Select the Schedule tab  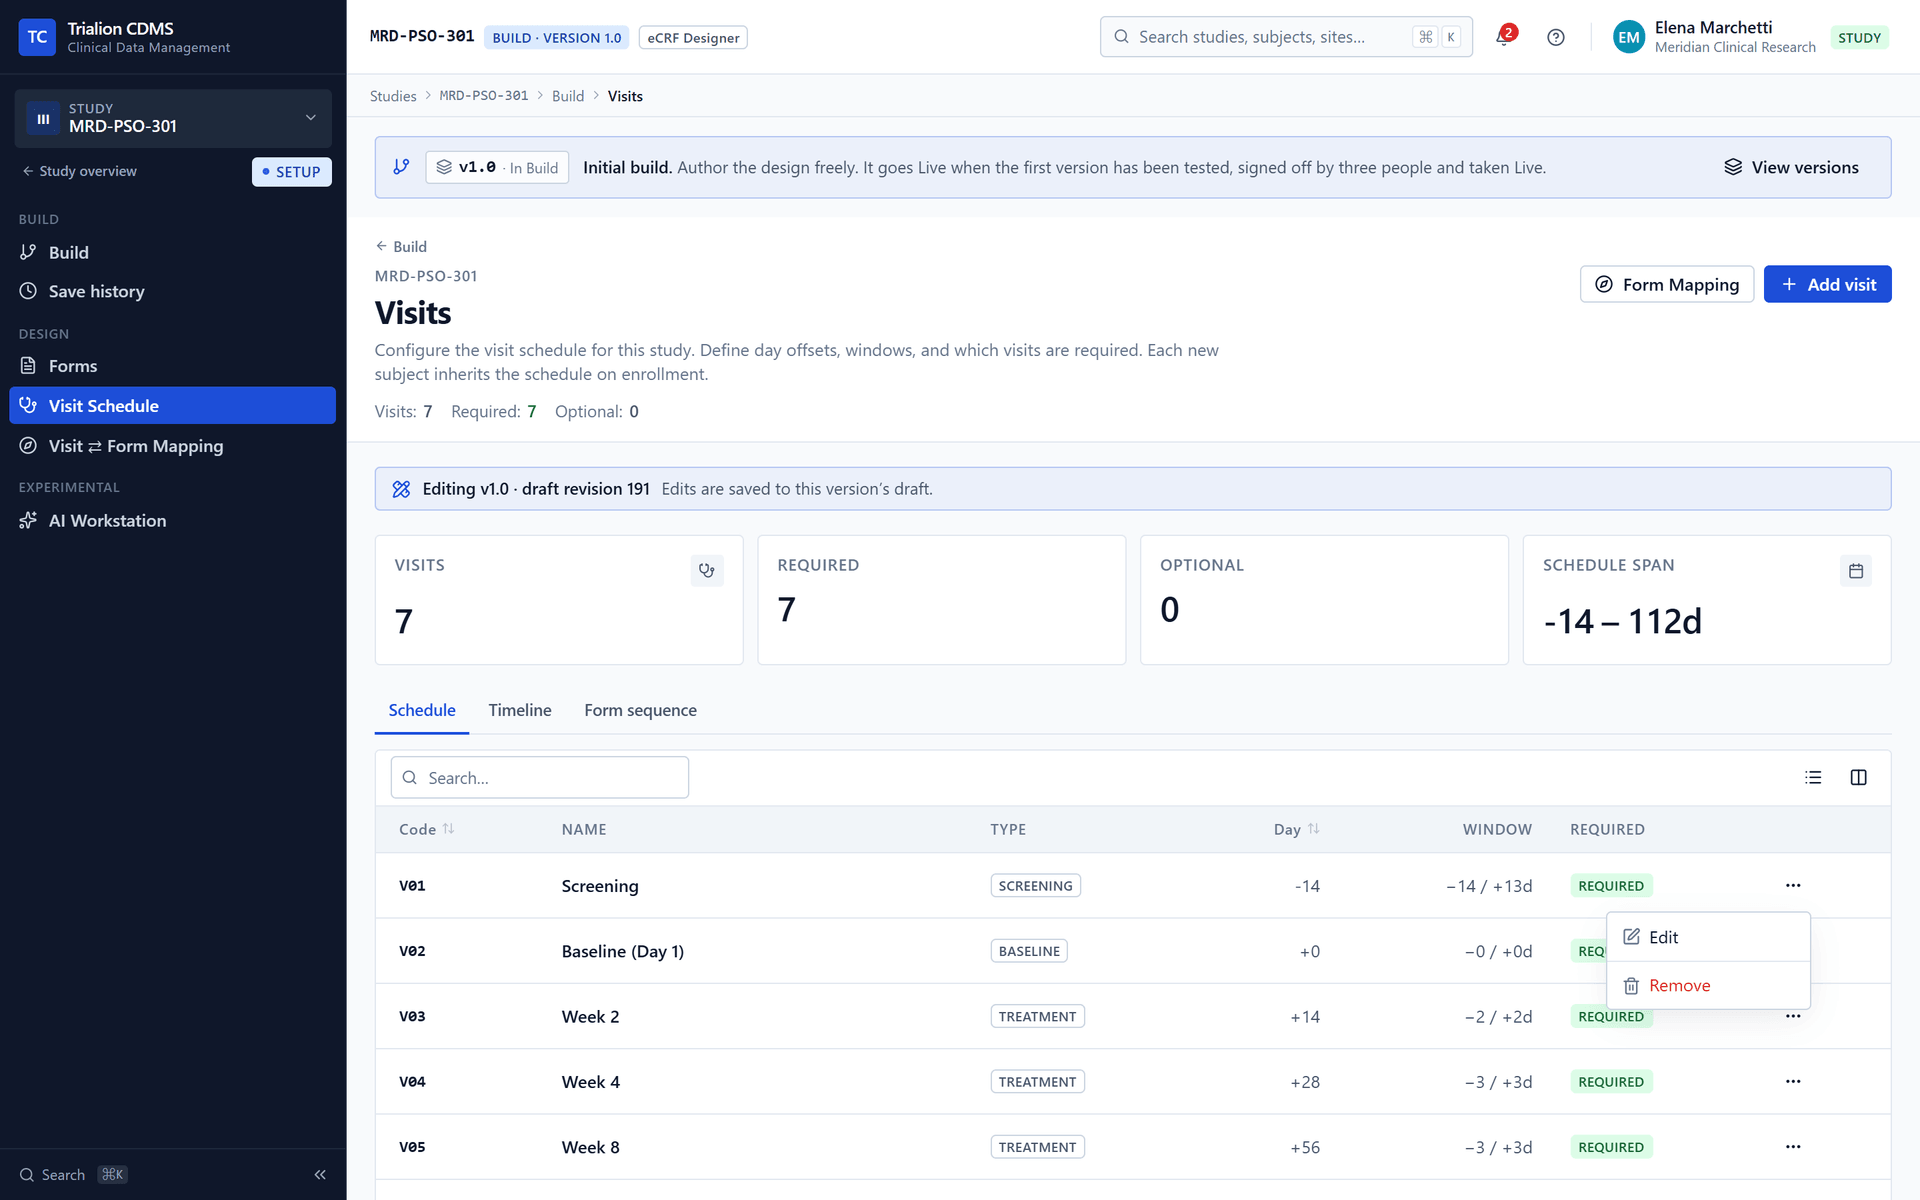click(422, 710)
